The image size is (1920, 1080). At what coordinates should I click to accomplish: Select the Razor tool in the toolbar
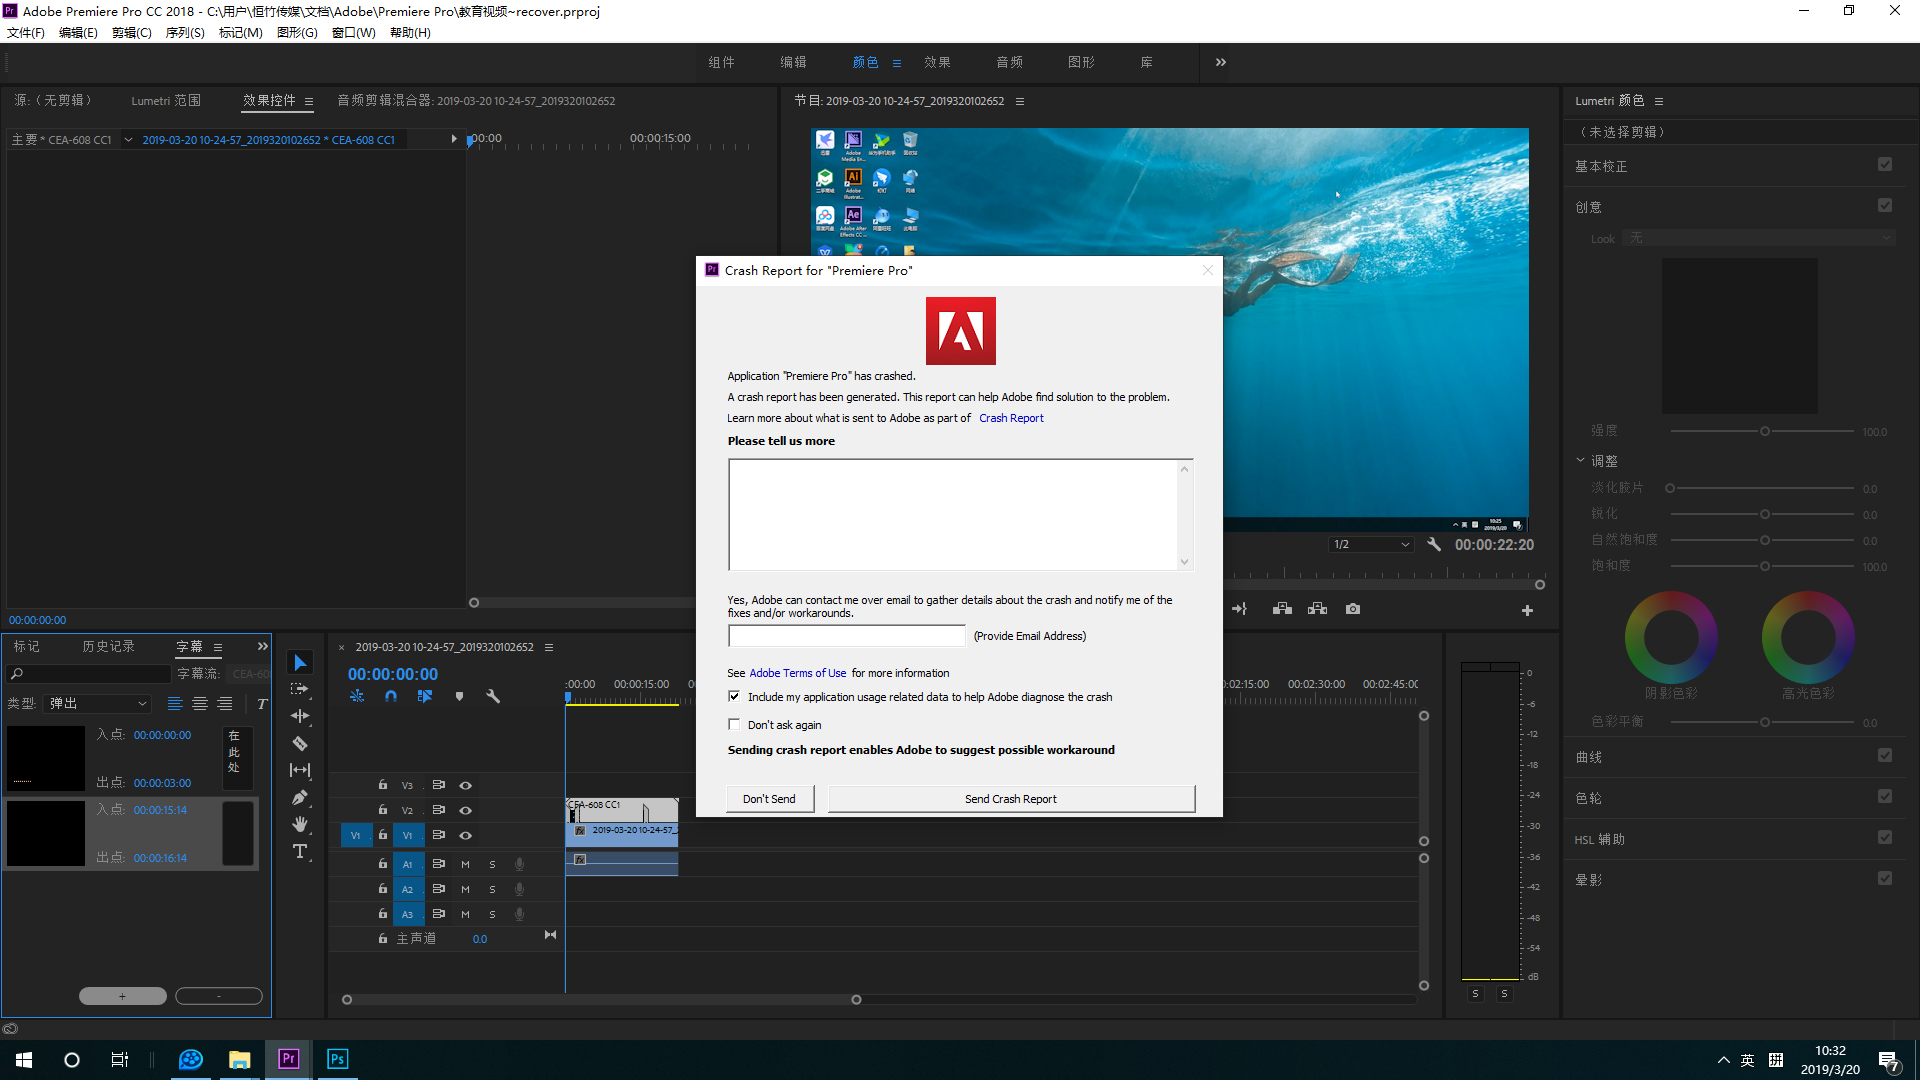coord(299,743)
